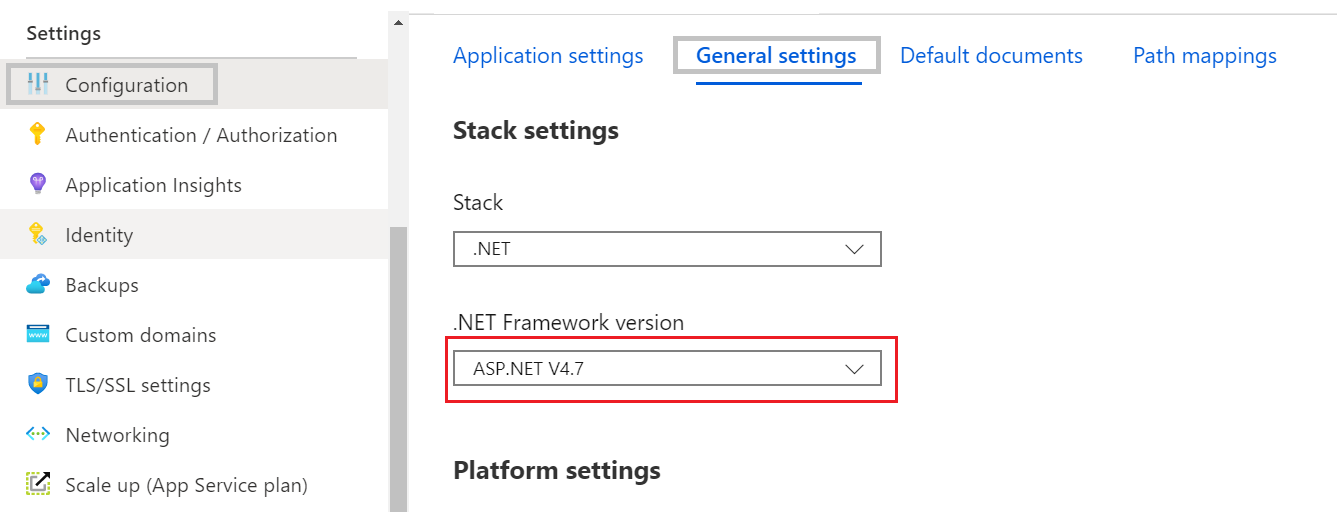Click the Custom domains www icon
The height and width of the screenshot is (512, 1337).
(38, 334)
